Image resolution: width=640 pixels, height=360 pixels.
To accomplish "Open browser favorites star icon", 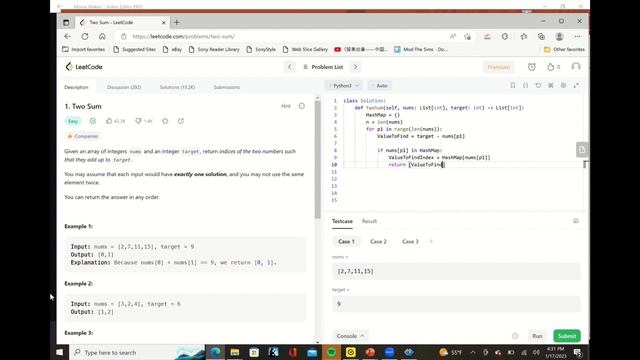I will pyautogui.click(x=524, y=36).
